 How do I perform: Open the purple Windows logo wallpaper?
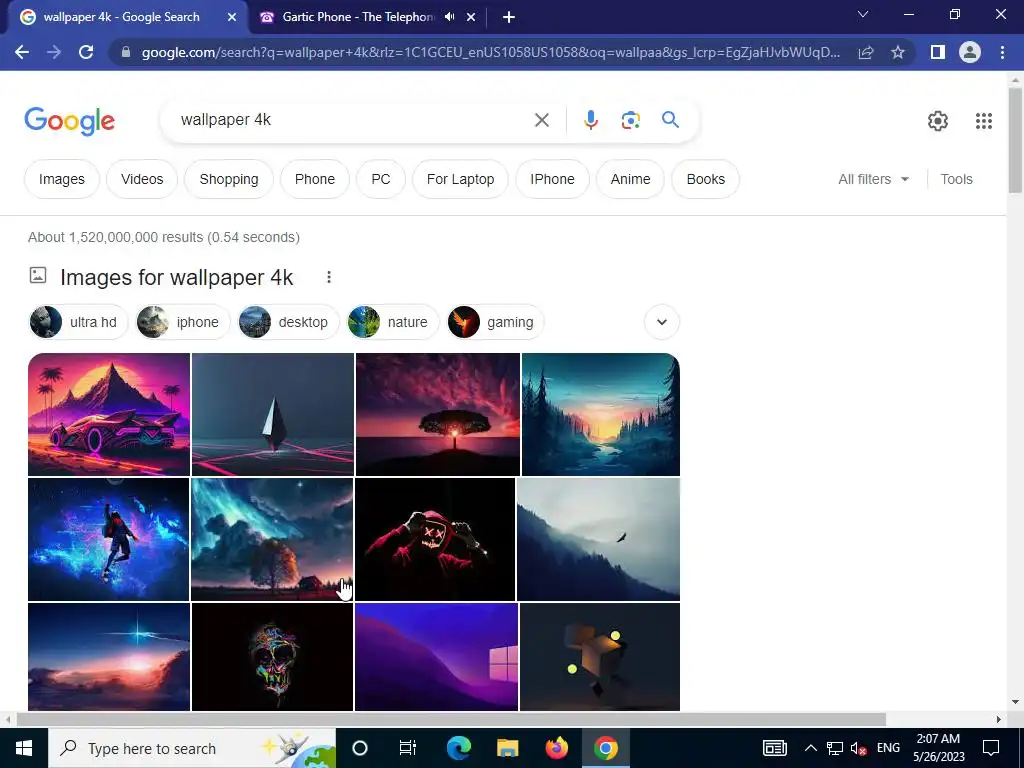coord(436,656)
